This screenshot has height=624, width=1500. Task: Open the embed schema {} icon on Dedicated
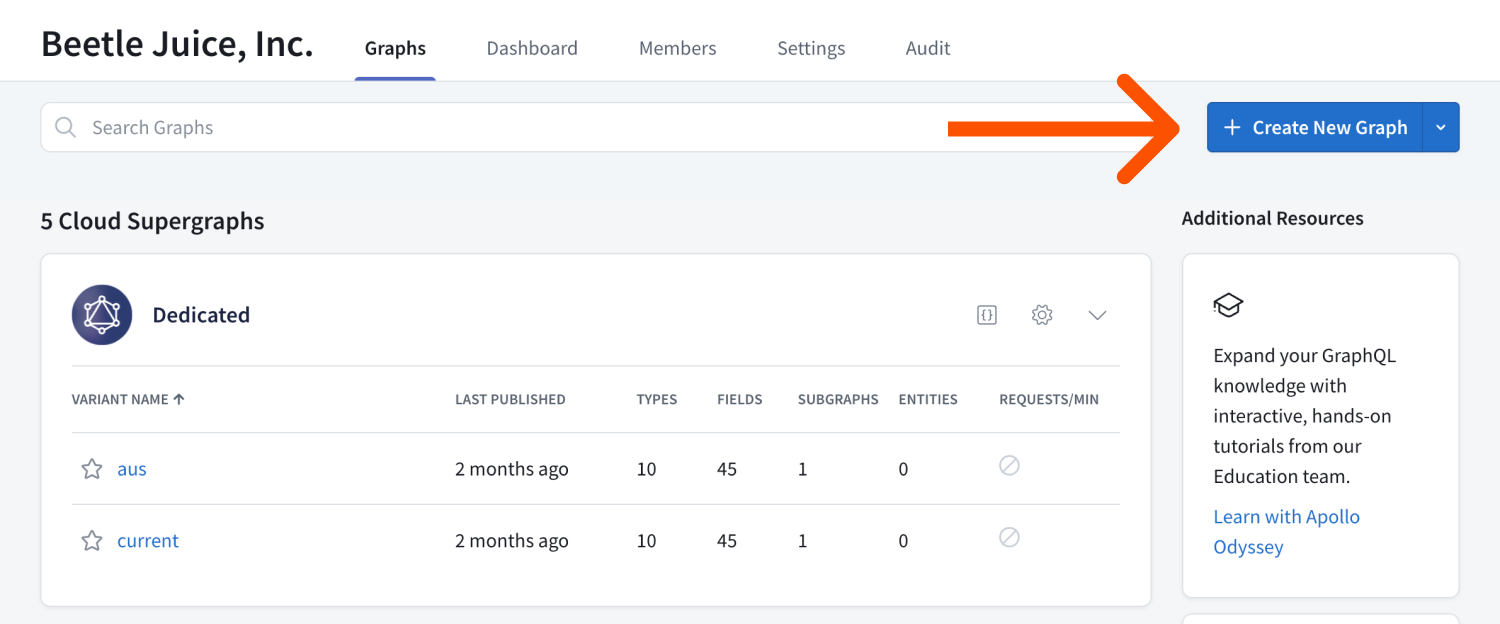coord(987,314)
